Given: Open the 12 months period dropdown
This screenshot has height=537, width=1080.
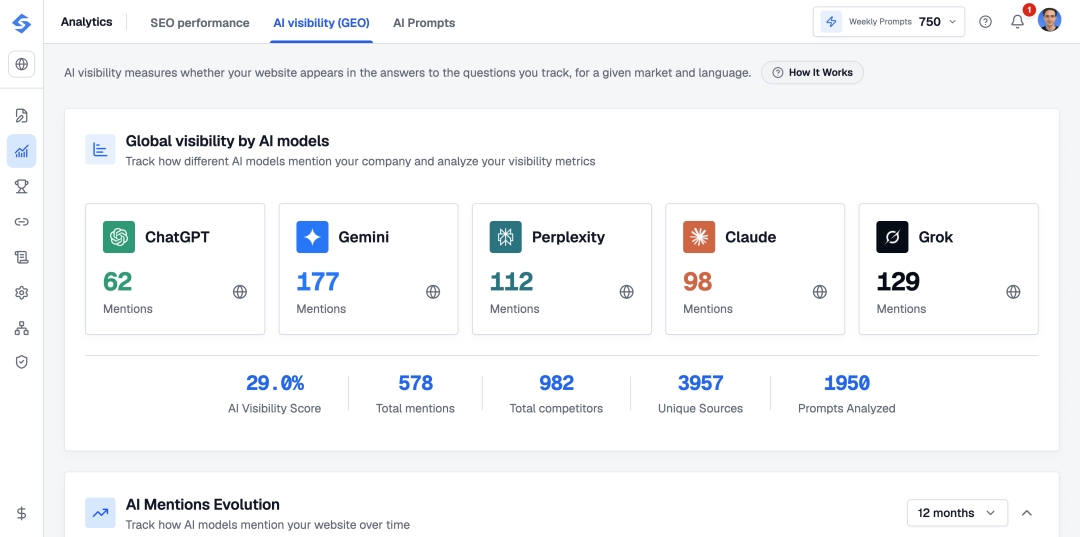Looking at the screenshot, I should pyautogui.click(x=957, y=513).
